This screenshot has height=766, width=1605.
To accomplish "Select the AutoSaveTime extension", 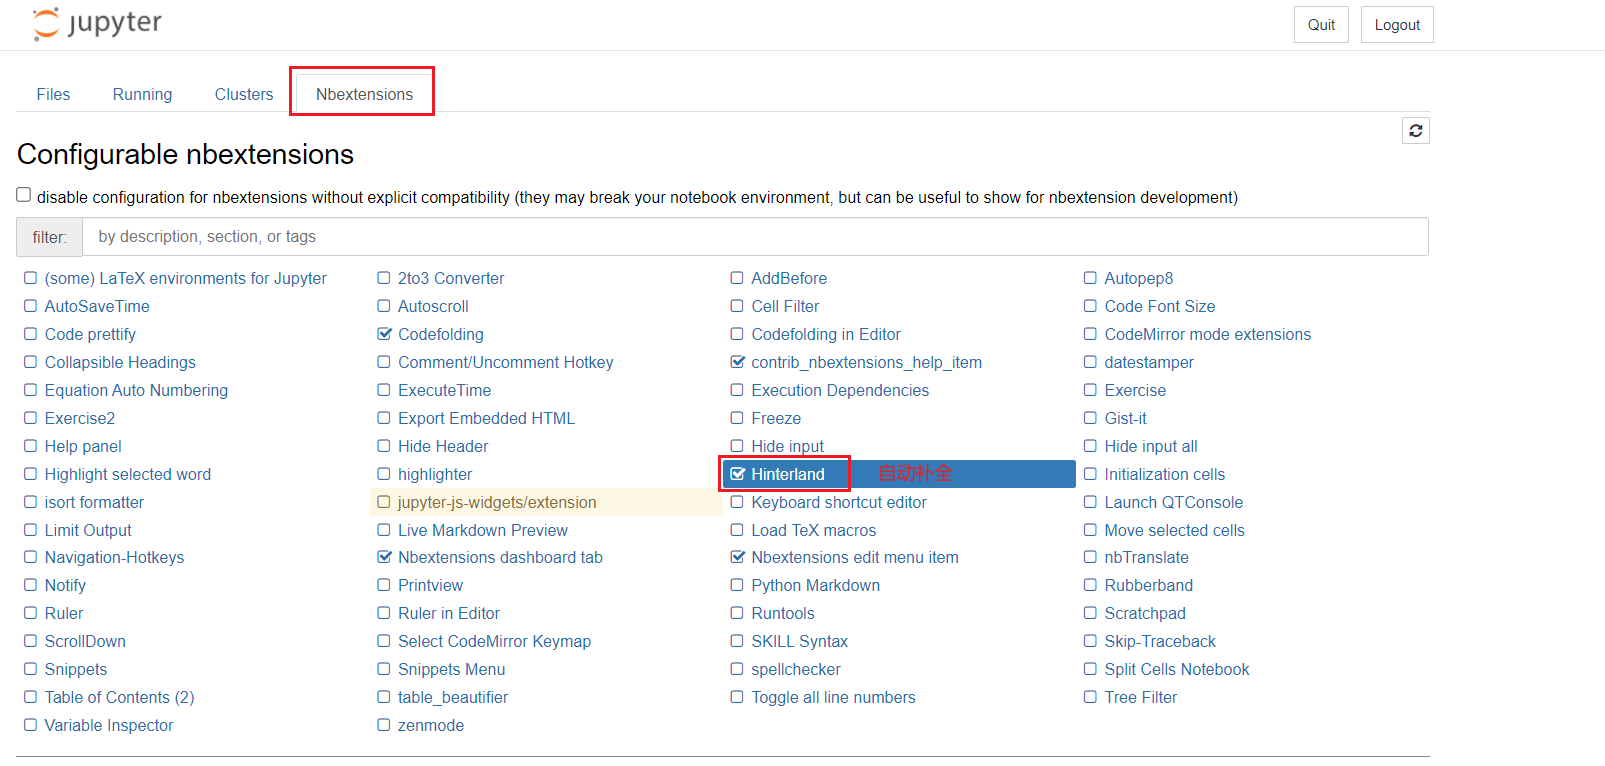I will (97, 306).
